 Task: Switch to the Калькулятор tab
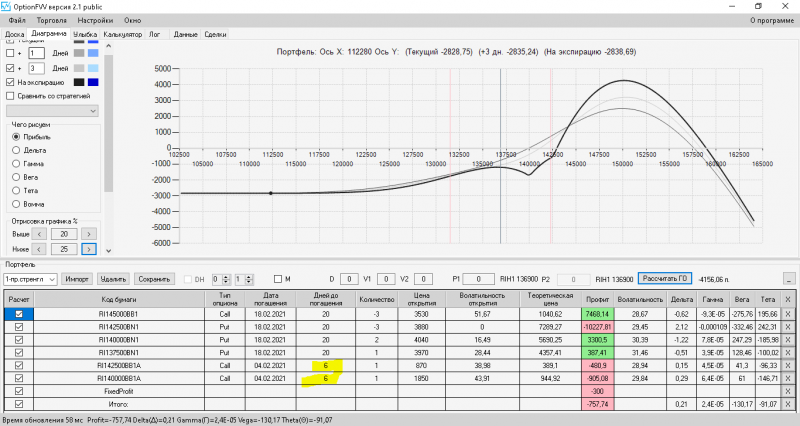[122, 34]
